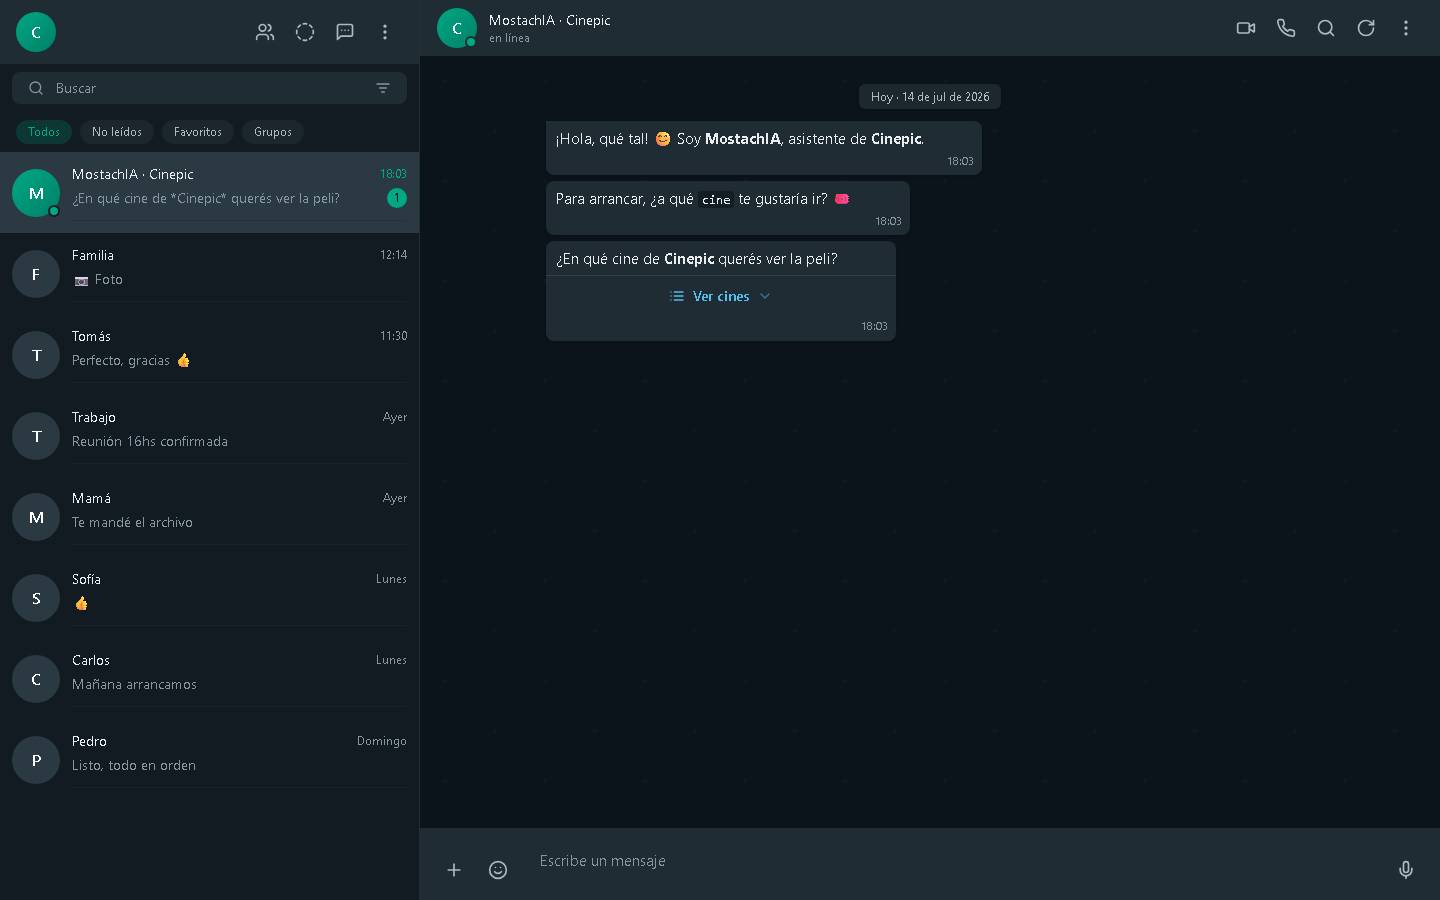
Task: Select the No leídos filter tab
Action: 117,132
